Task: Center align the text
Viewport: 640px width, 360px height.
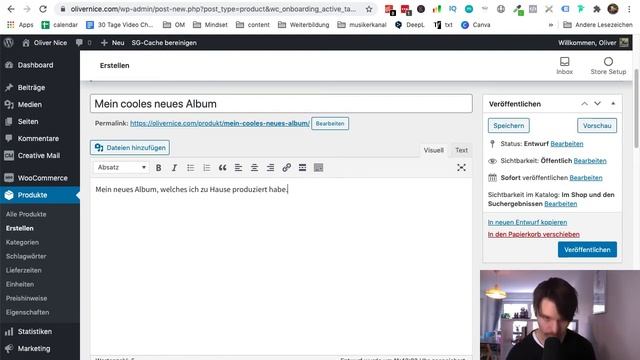Action: coord(254,168)
